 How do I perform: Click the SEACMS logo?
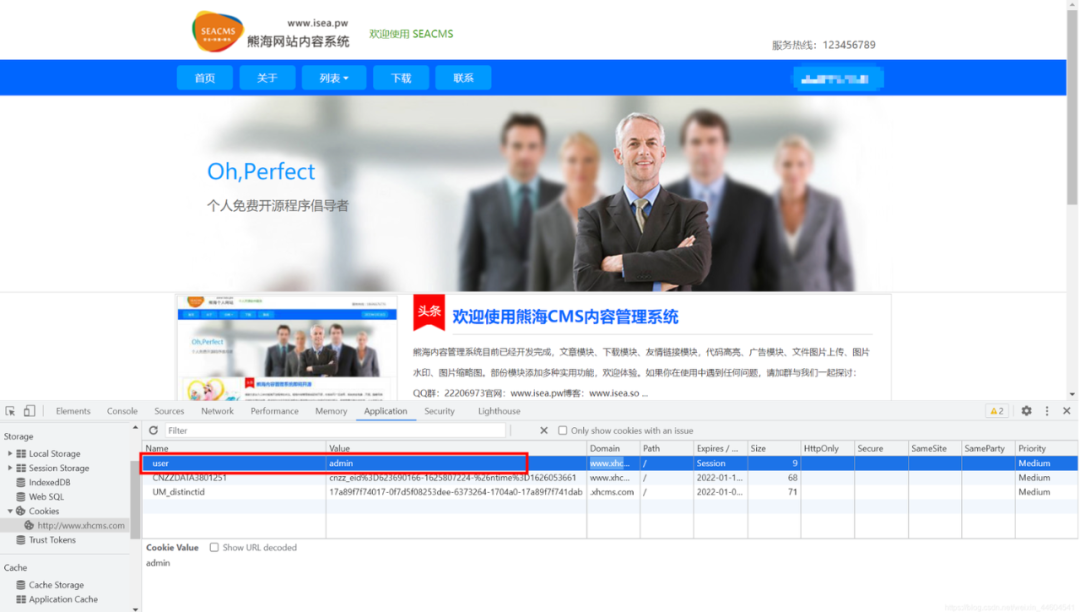point(218,31)
